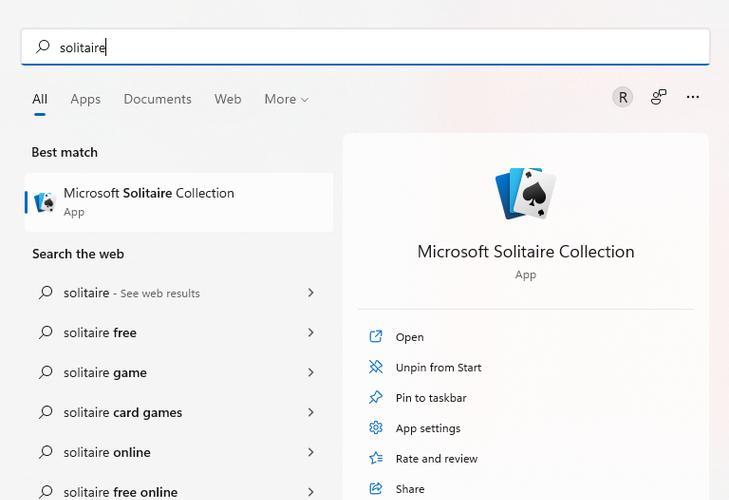Image resolution: width=729 pixels, height=500 pixels.
Task: Choose Unpin from Start
Action: [x=438, y=367]
